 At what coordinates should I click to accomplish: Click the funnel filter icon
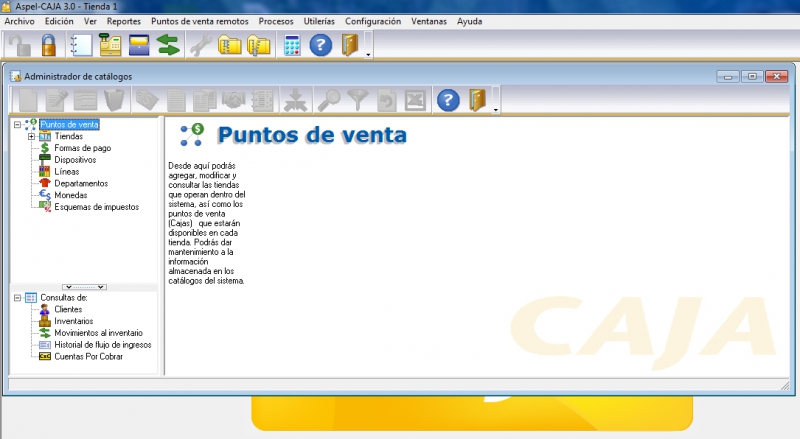coord(358,100)
